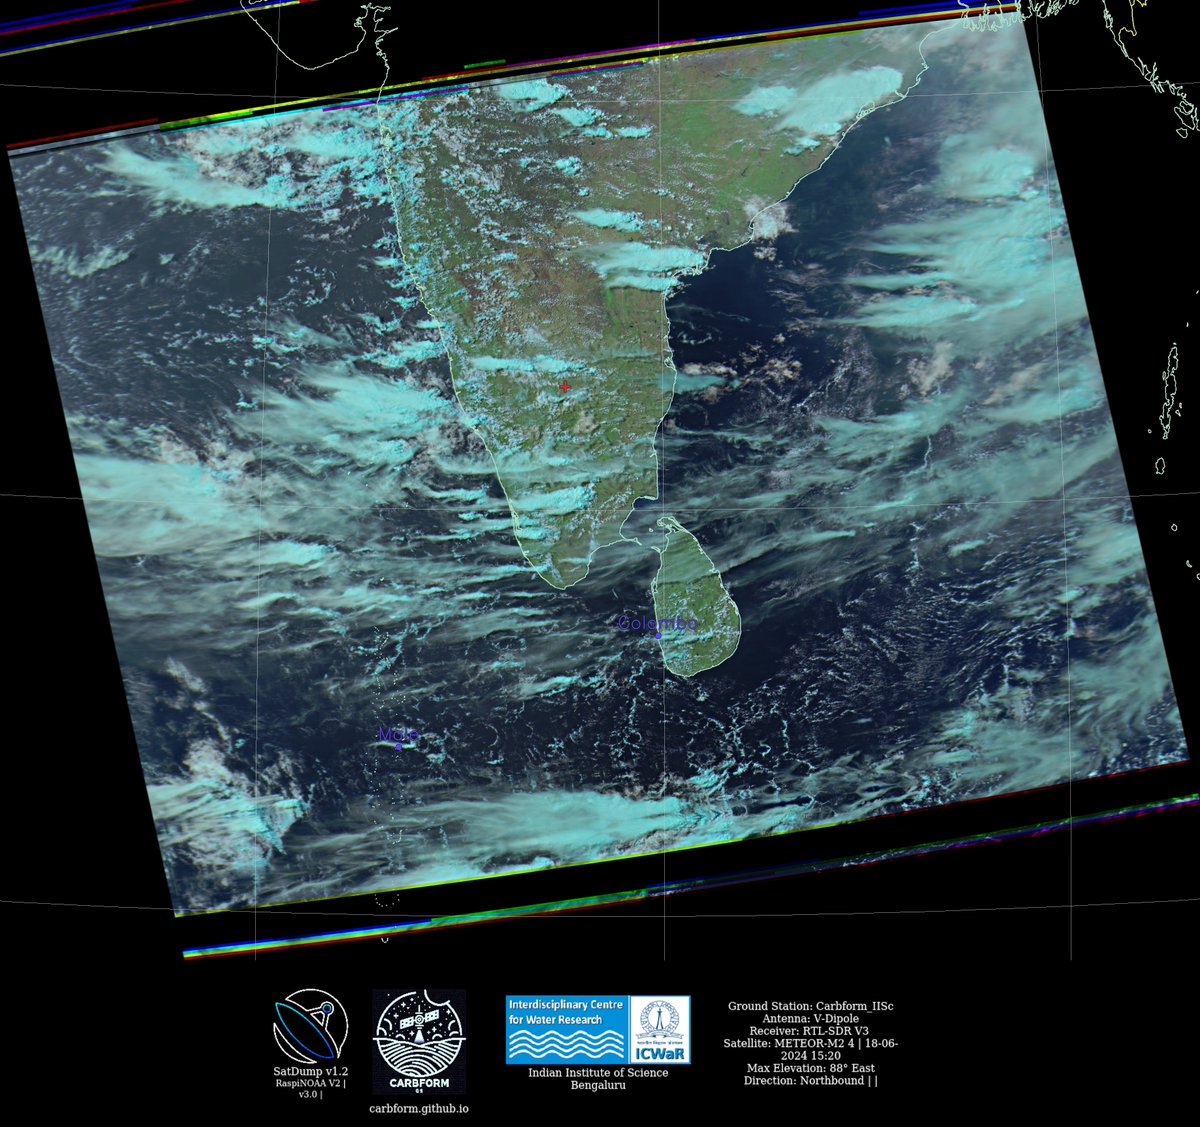Select the 'Bengaluru' caption text
The image size is (1200, 1127).
pyautogui.click(x=598, y=1085)
